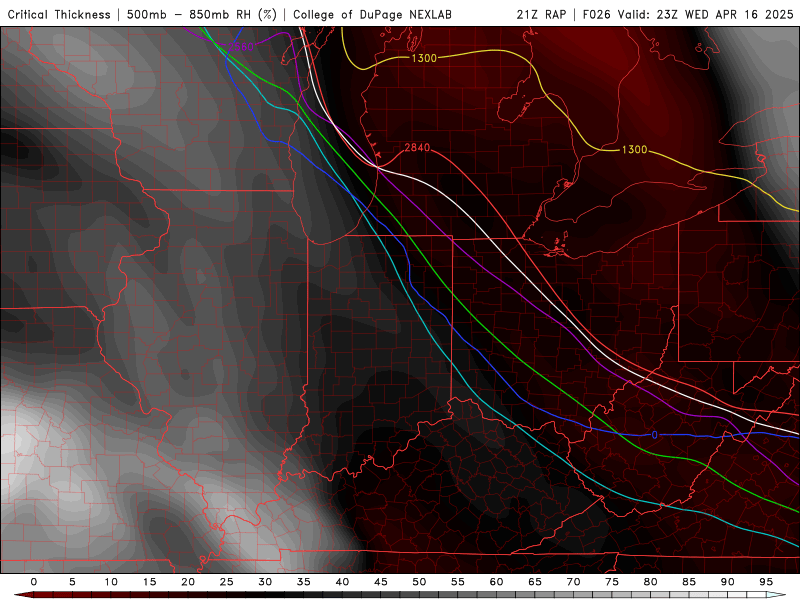The height and width of the screenshot is (600, 800).
Task: Click the red "2840" contour label
Action: pos(417,147)
